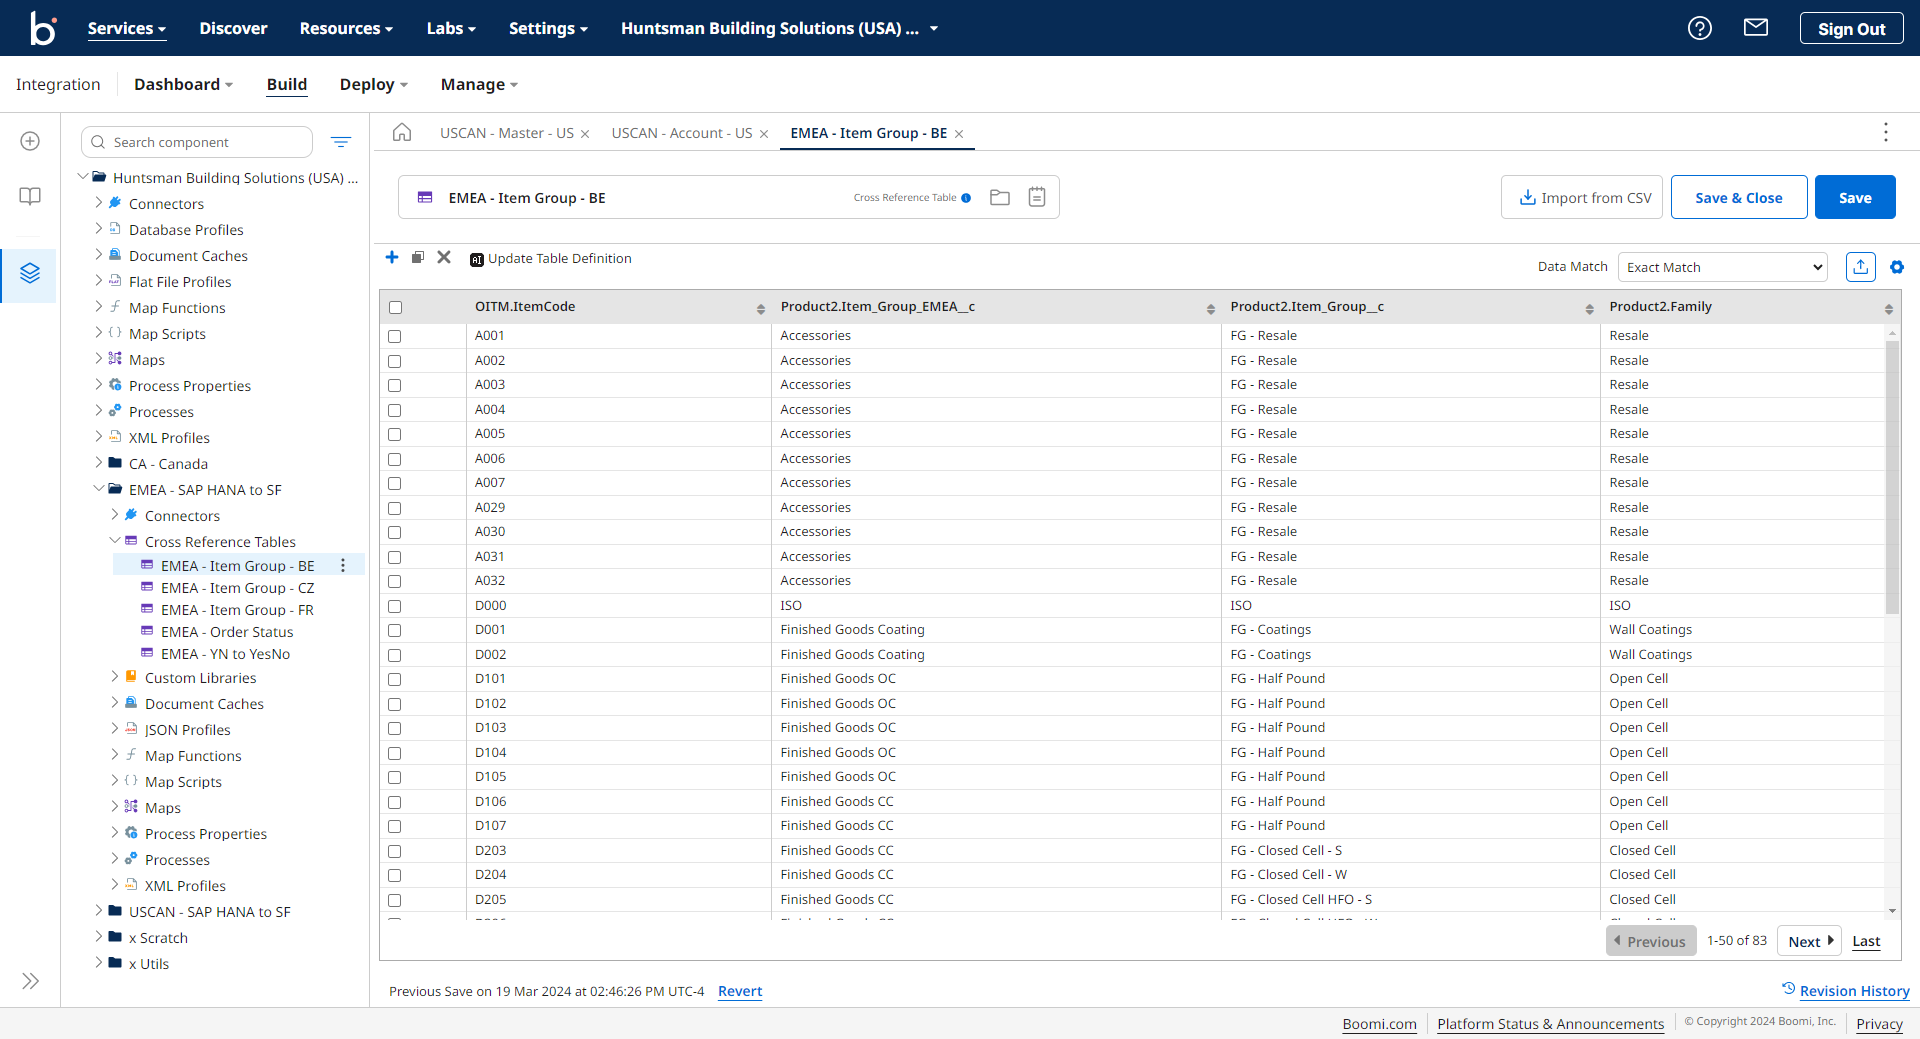
Task: Open table settings via the gear icon
Action: click(1898, 267)
